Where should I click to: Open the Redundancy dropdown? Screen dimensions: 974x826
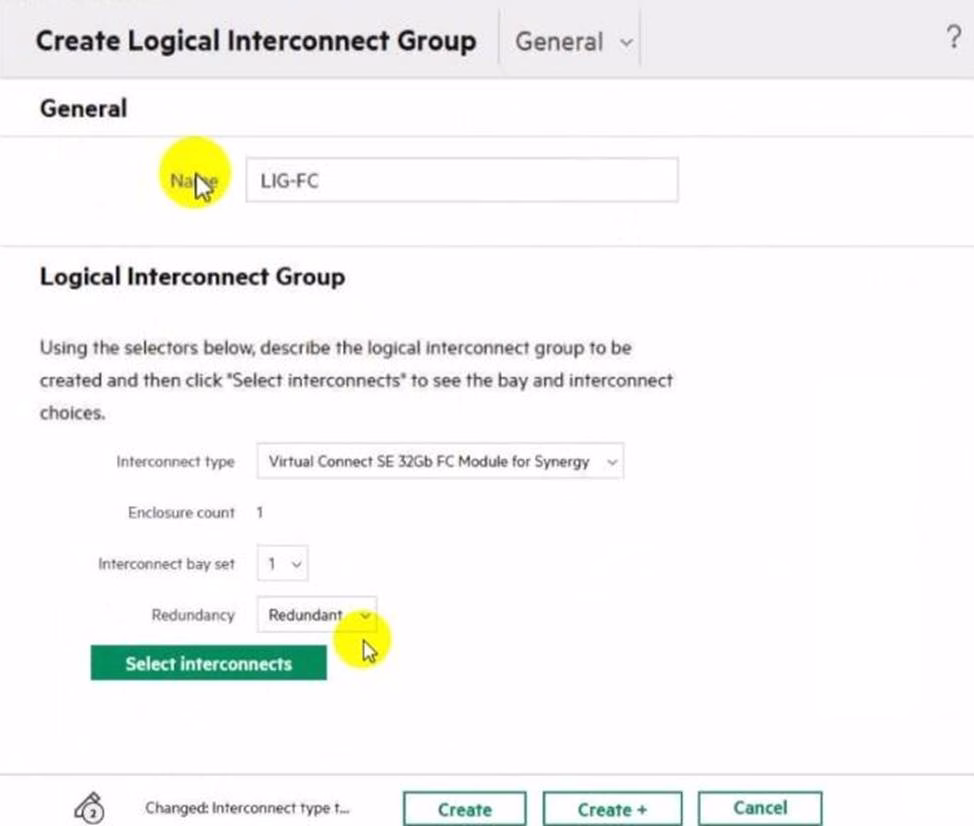(x=316, y=615)
